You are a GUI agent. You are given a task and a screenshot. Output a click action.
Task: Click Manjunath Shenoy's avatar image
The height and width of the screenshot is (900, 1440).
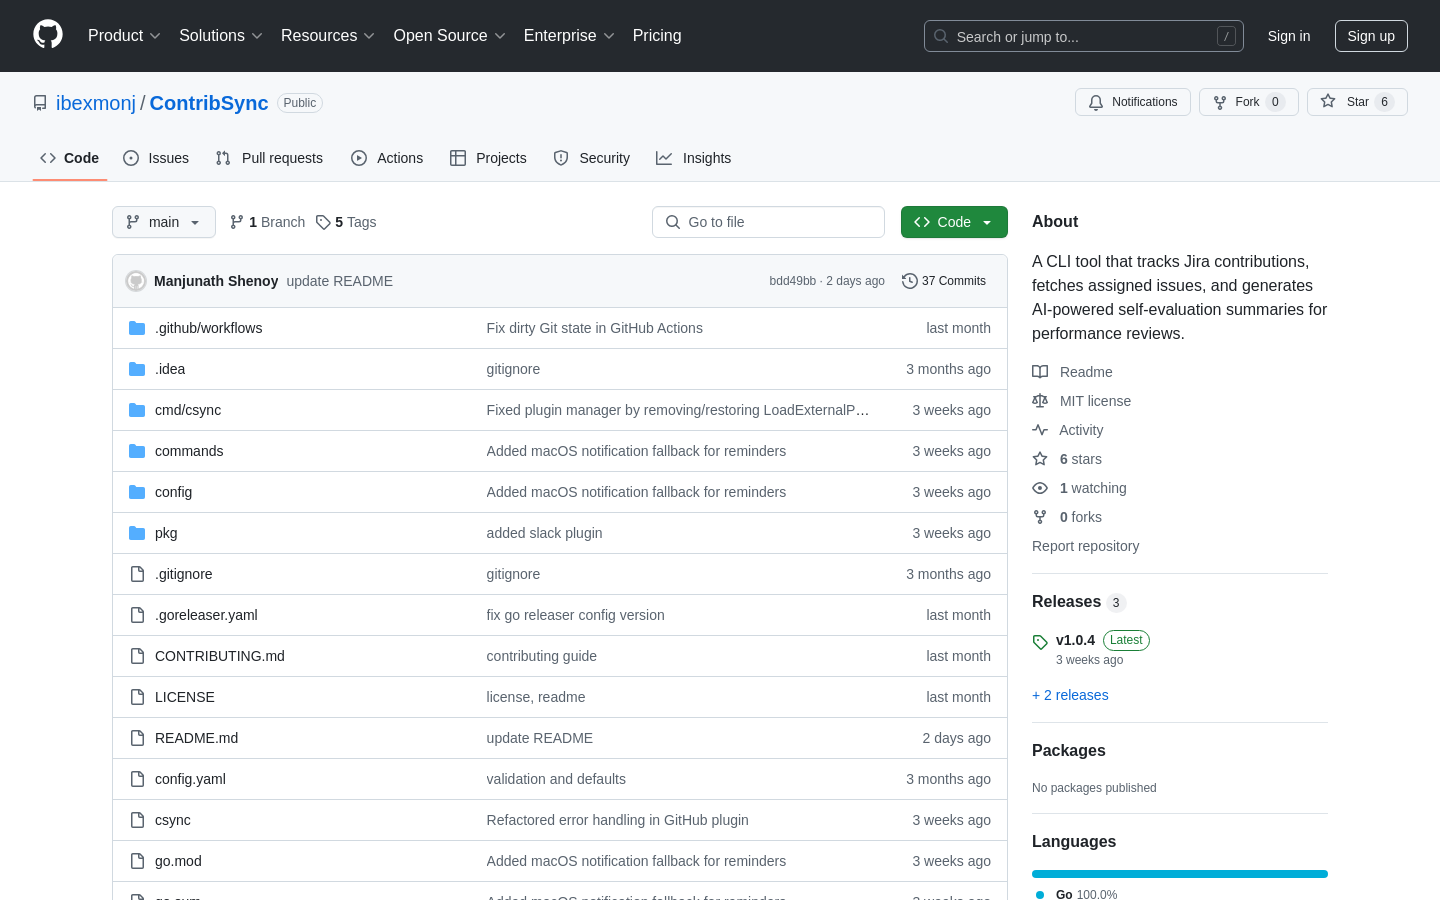(136, 281)
